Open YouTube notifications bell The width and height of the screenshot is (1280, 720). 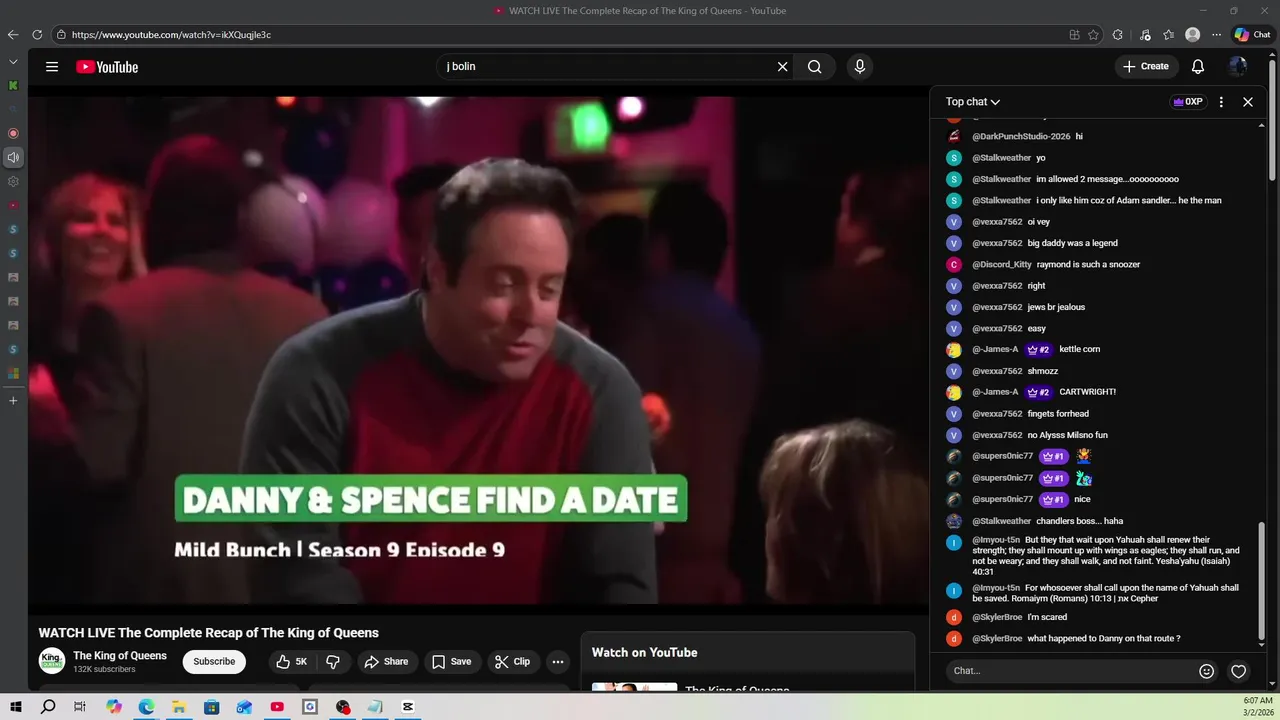pyautogui.click(x=1198, y=67)
